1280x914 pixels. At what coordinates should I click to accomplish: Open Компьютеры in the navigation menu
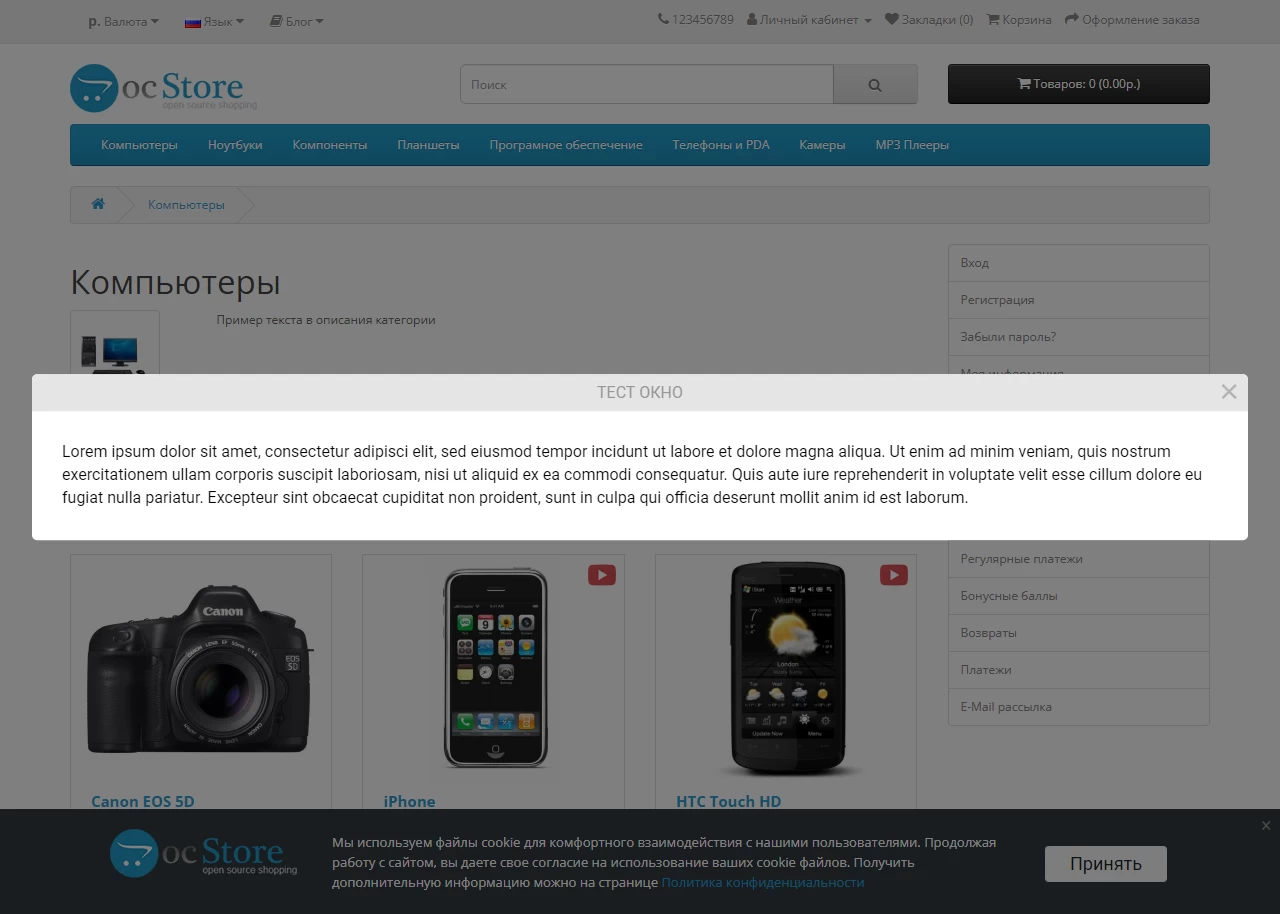pos(139,145)
